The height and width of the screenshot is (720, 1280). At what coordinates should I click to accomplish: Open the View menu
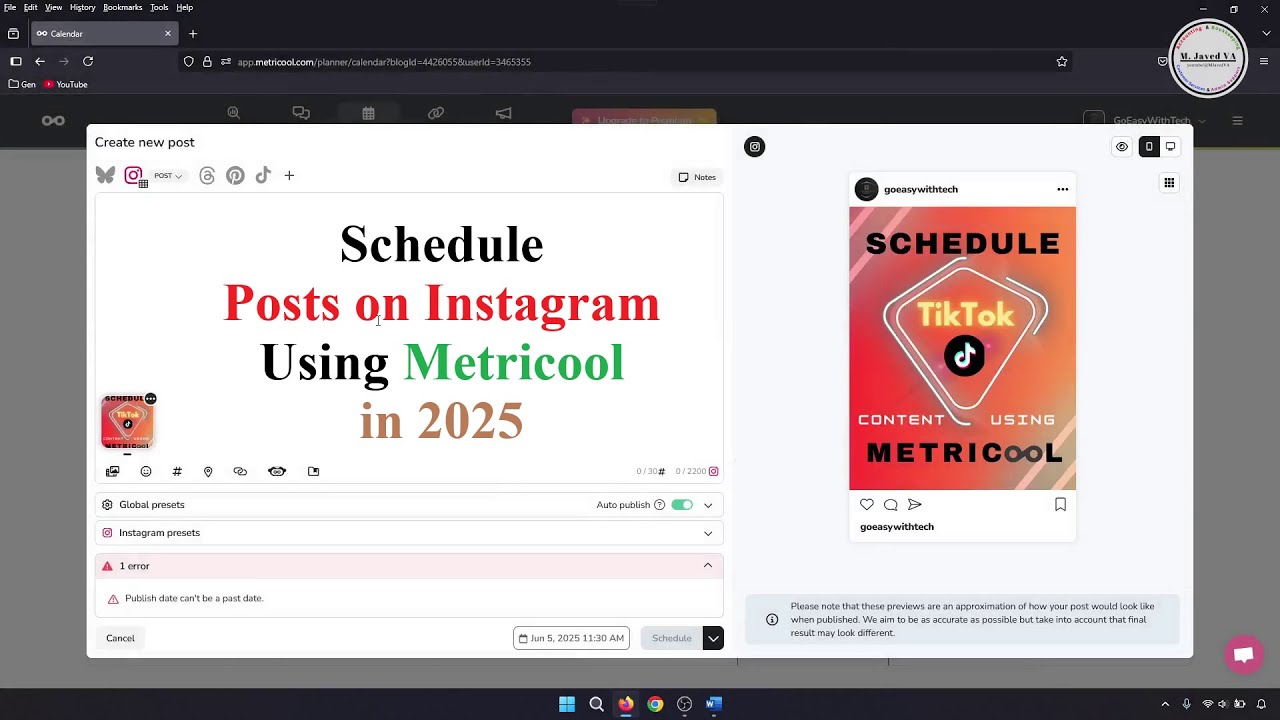point(54,8)
